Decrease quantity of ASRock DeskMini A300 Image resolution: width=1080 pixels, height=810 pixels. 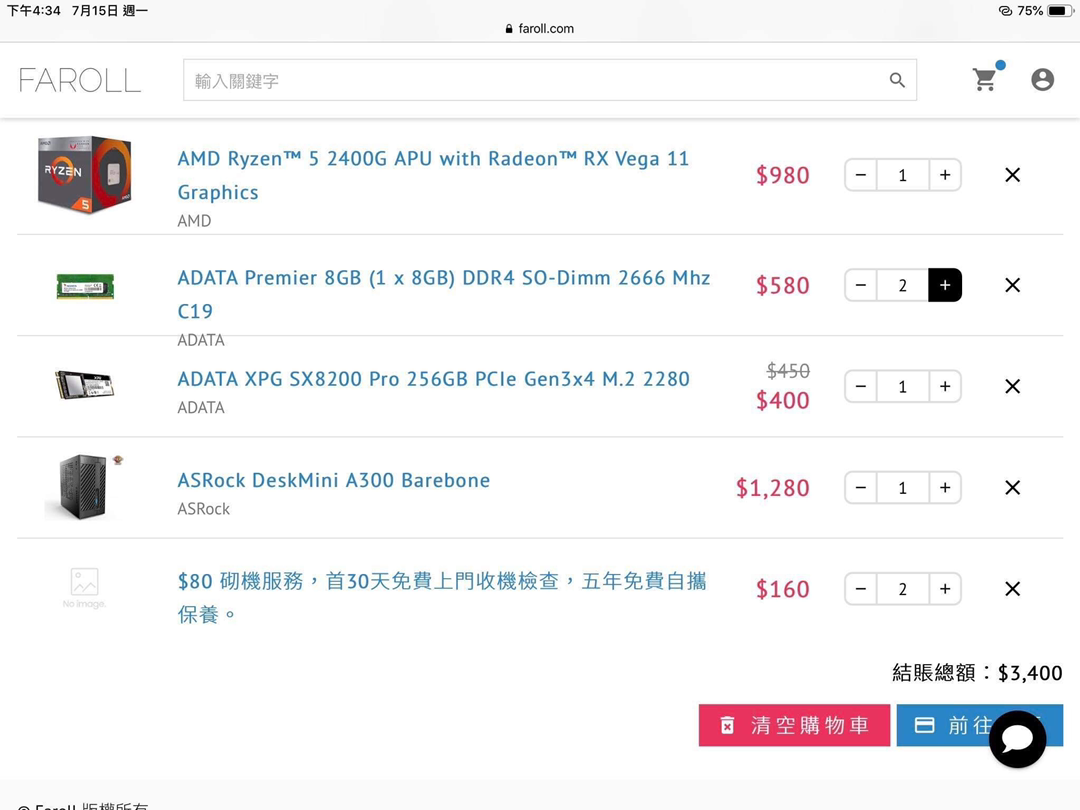pyautogui.click(x=860, y=488)
